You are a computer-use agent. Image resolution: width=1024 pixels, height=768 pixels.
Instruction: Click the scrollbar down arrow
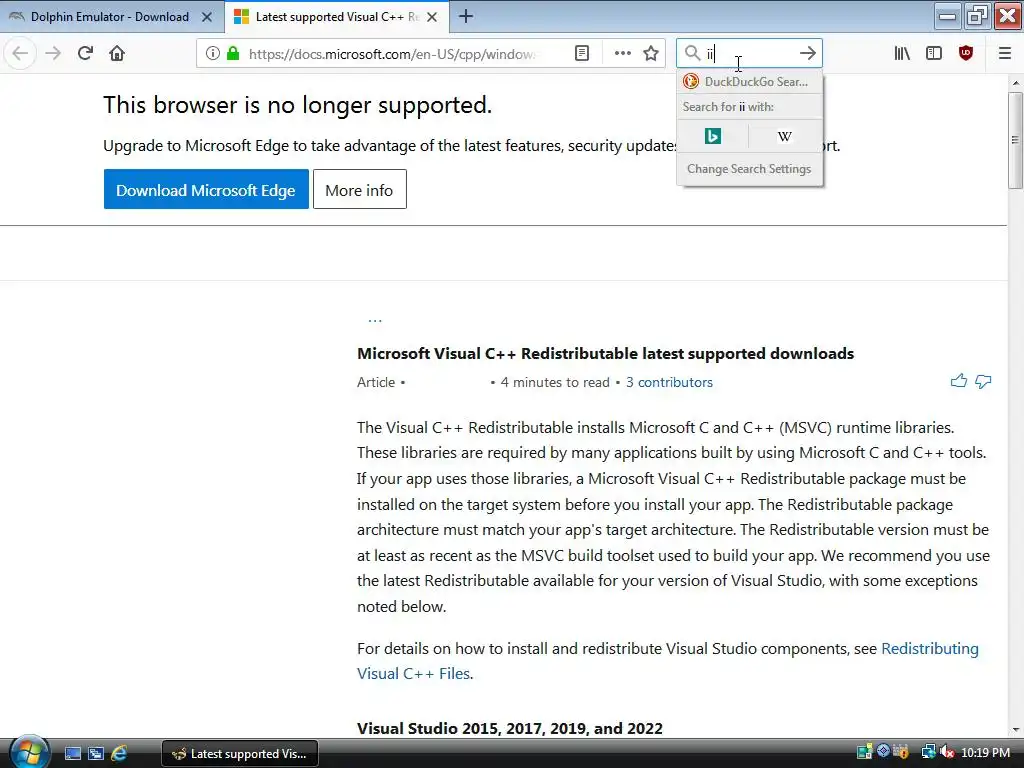1015,729
